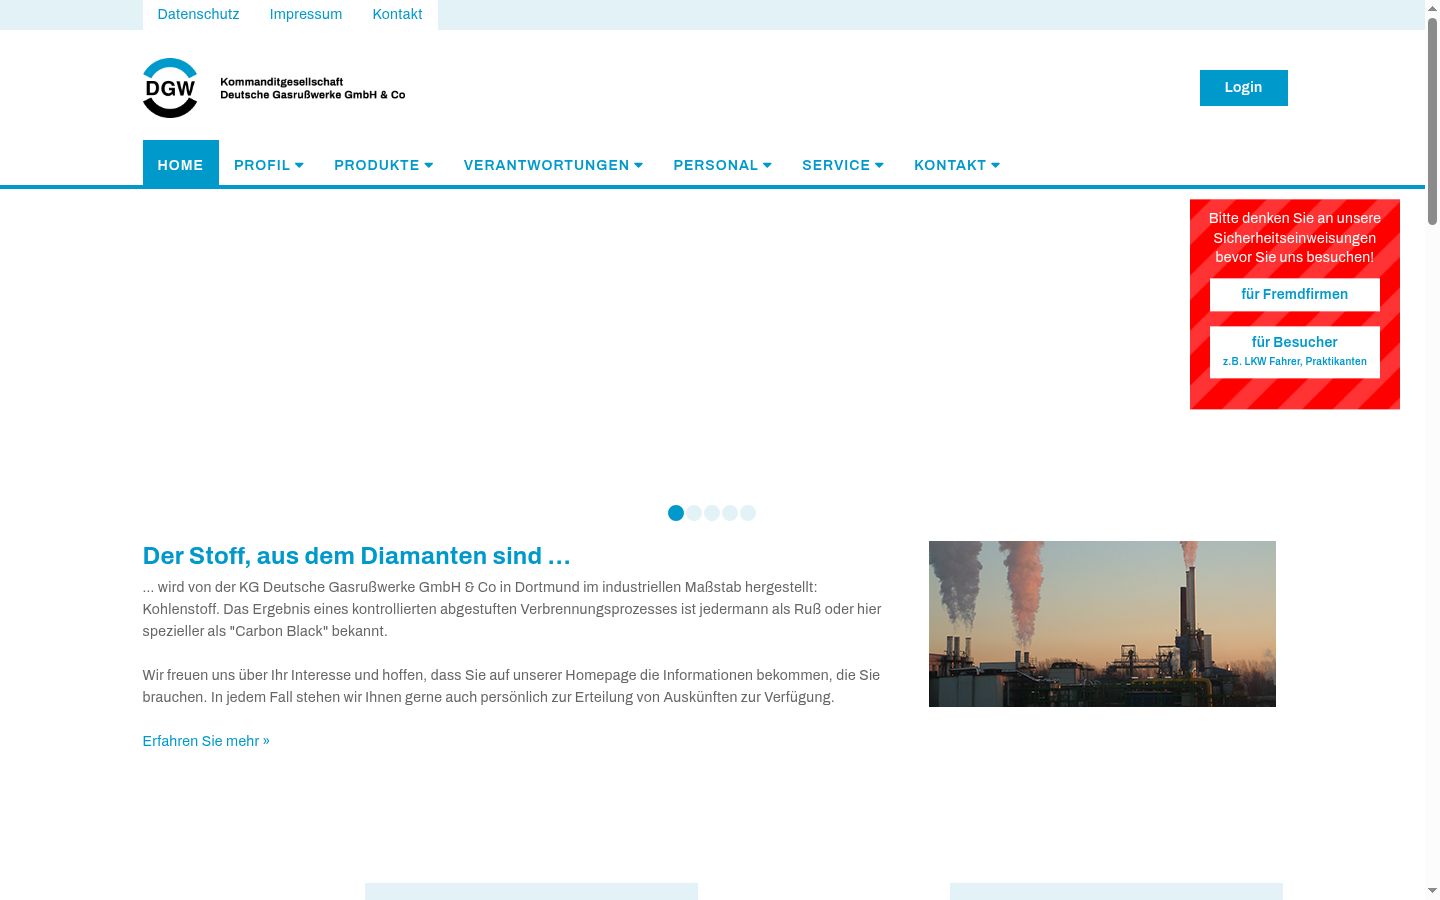Expand the PERSONAL dropdown arrow
The image size is (1440, 900).
tap(767, 165)
